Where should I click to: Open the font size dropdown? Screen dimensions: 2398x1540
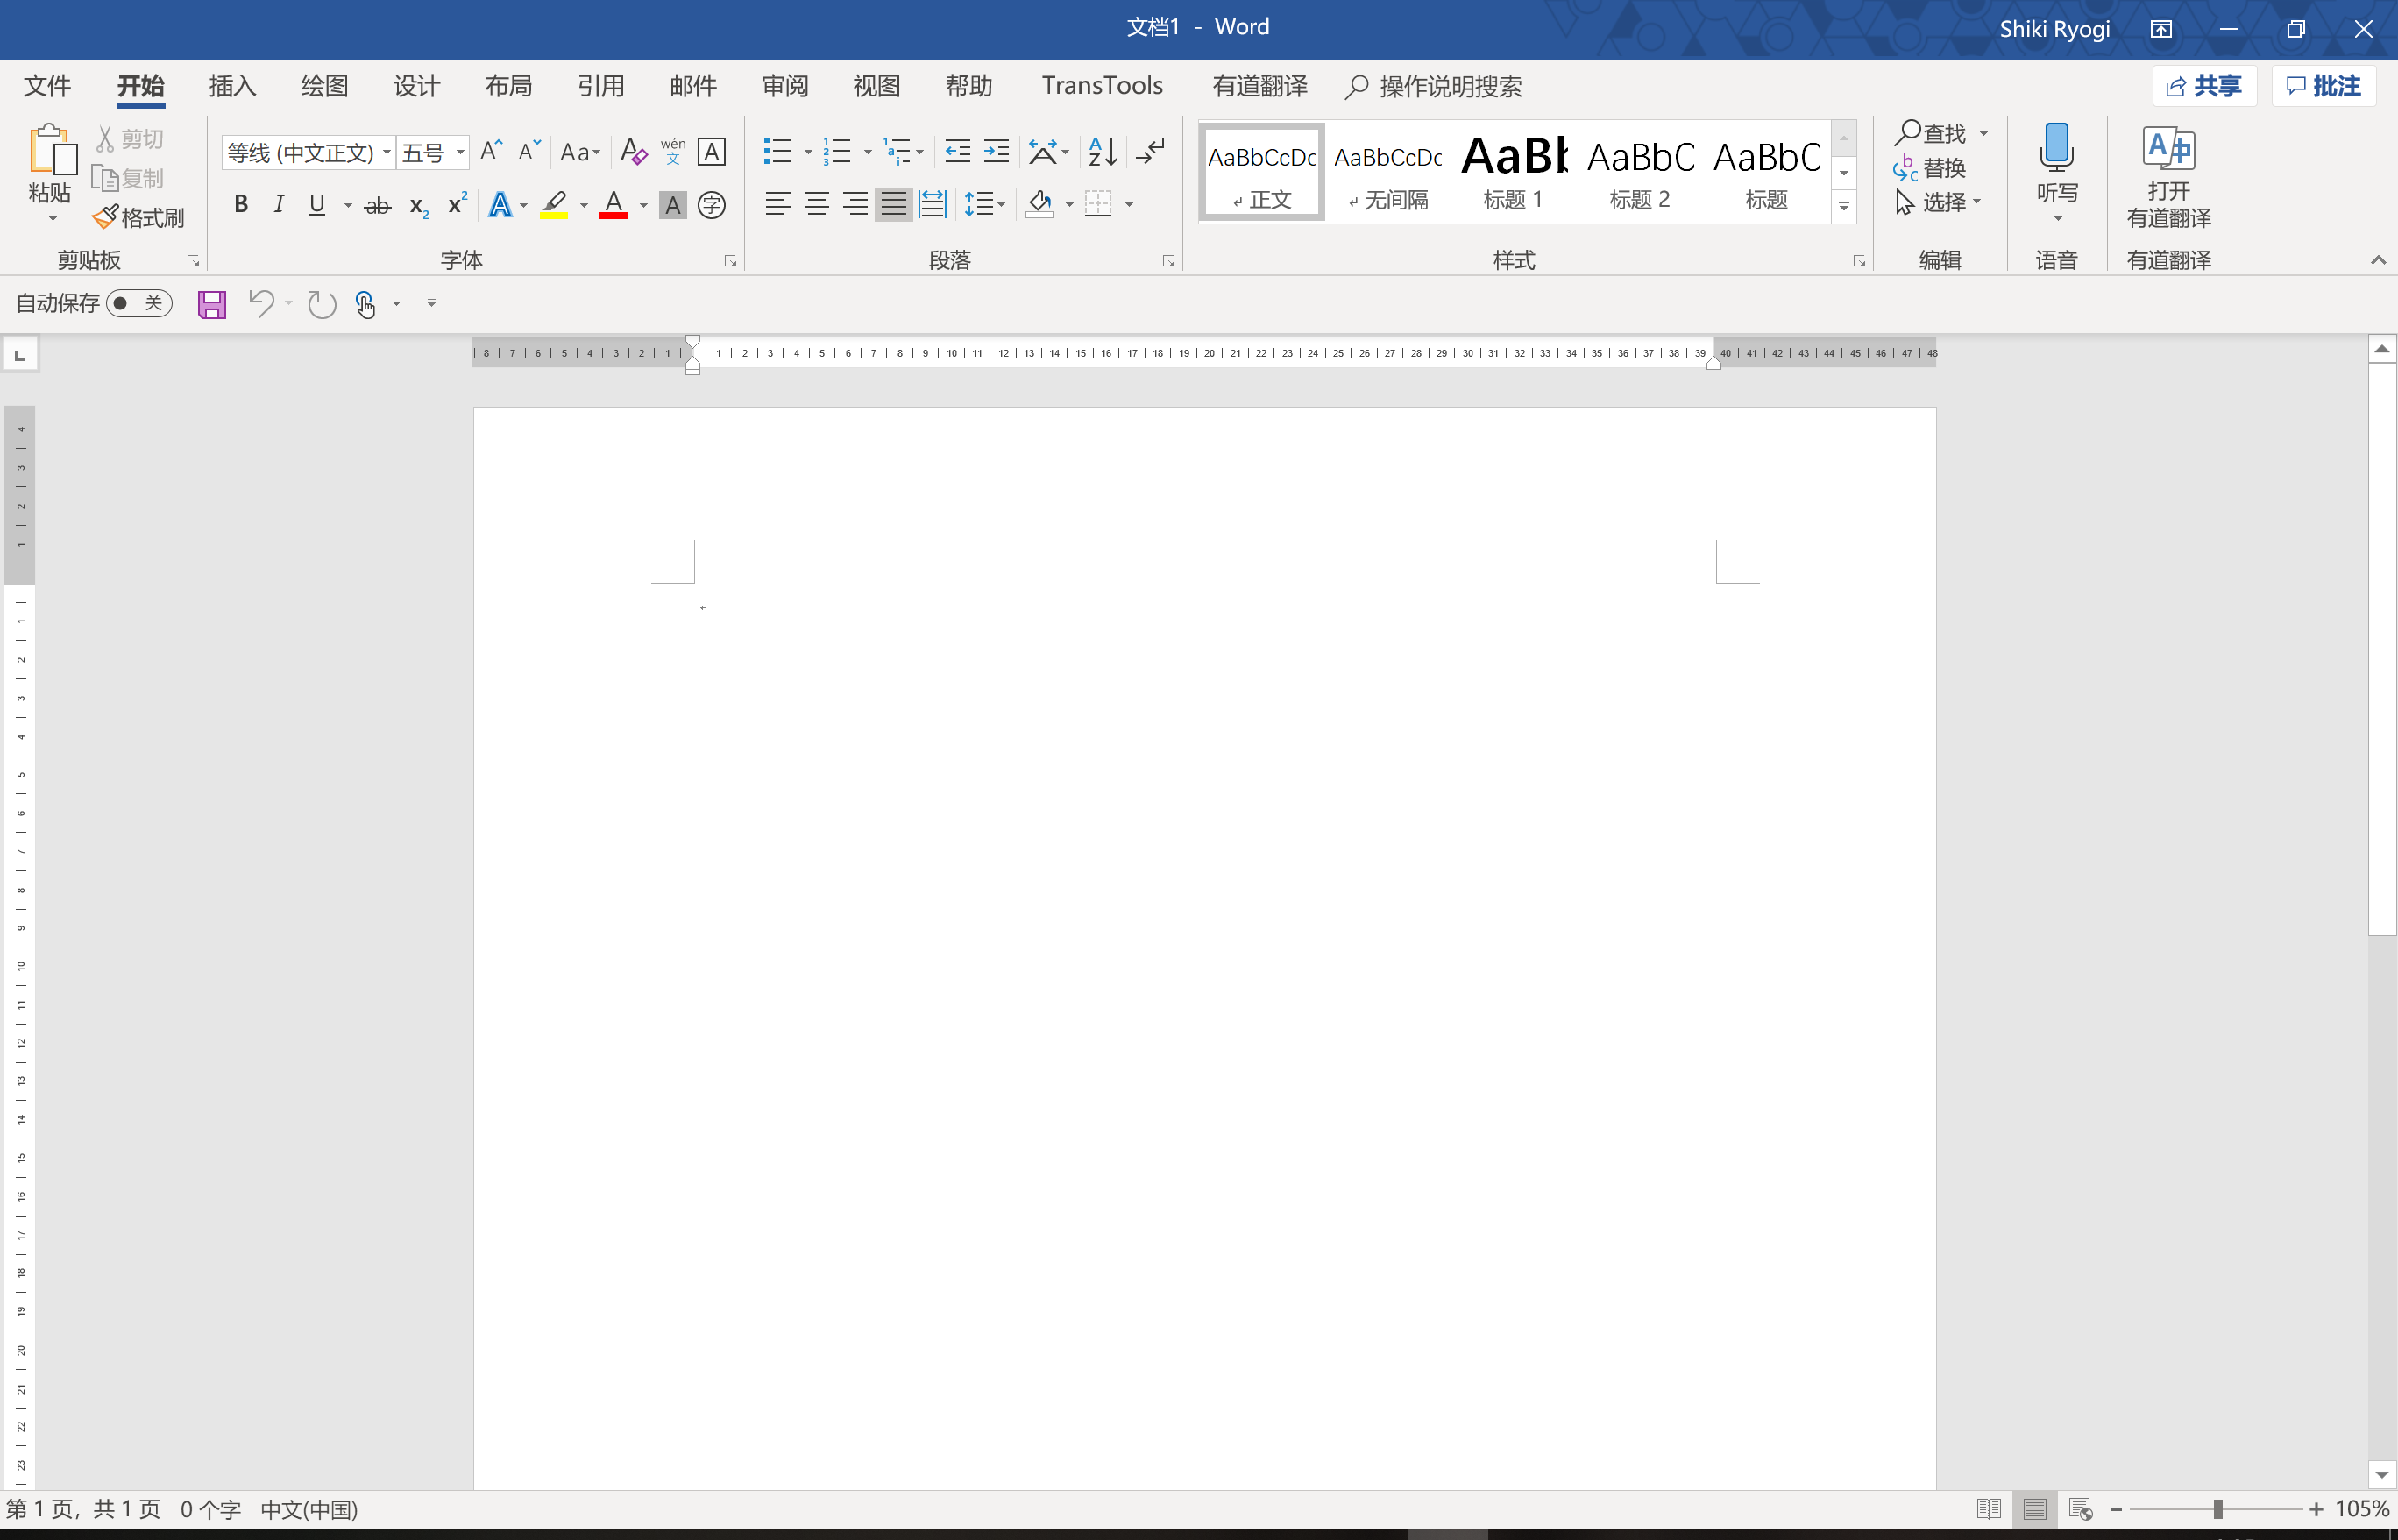point(460,153)
